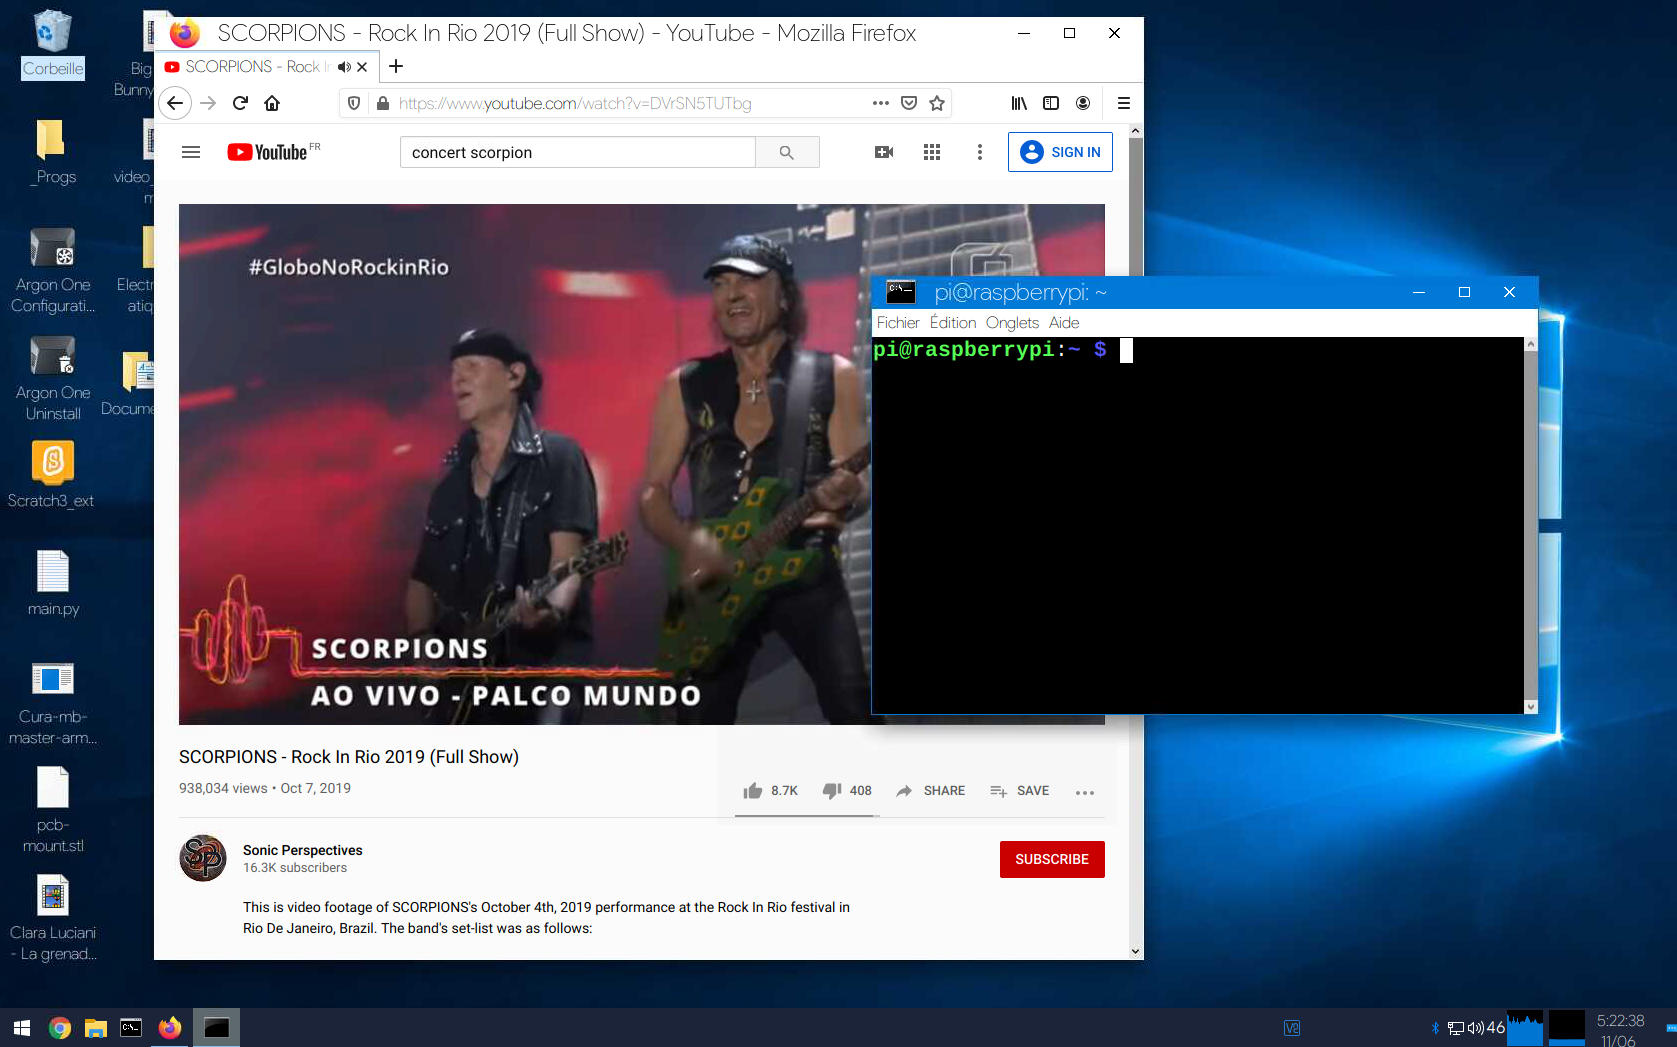Save the video to a playlist
The height and width of the screenshot is (1047, 1677).
(x=1019, y=791)
